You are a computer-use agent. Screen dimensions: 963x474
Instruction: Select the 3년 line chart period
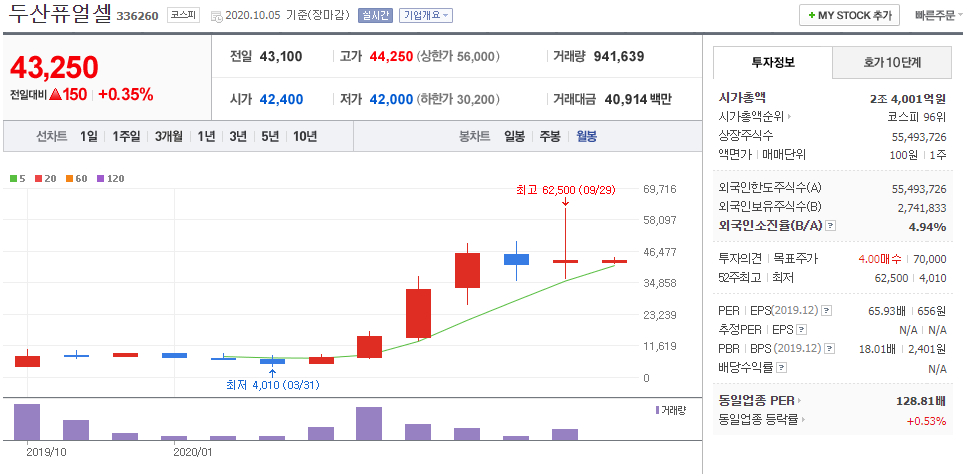(x=238, y=136)
